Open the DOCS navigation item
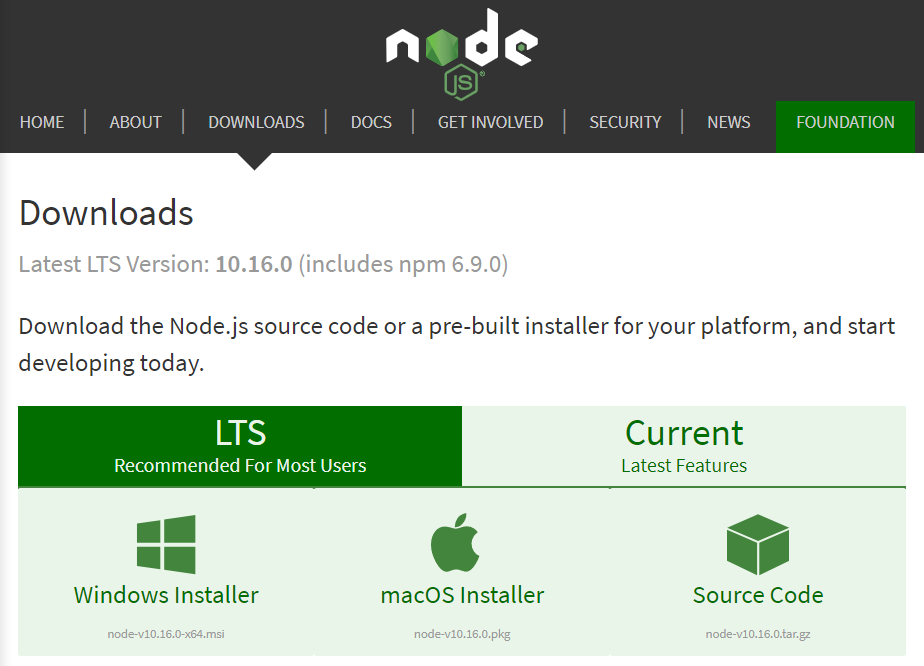This screenshot has height=666, width=924. 371,122
